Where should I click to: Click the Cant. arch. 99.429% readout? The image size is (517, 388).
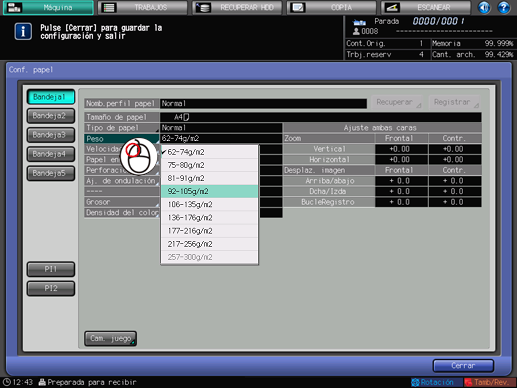point(473,54)
